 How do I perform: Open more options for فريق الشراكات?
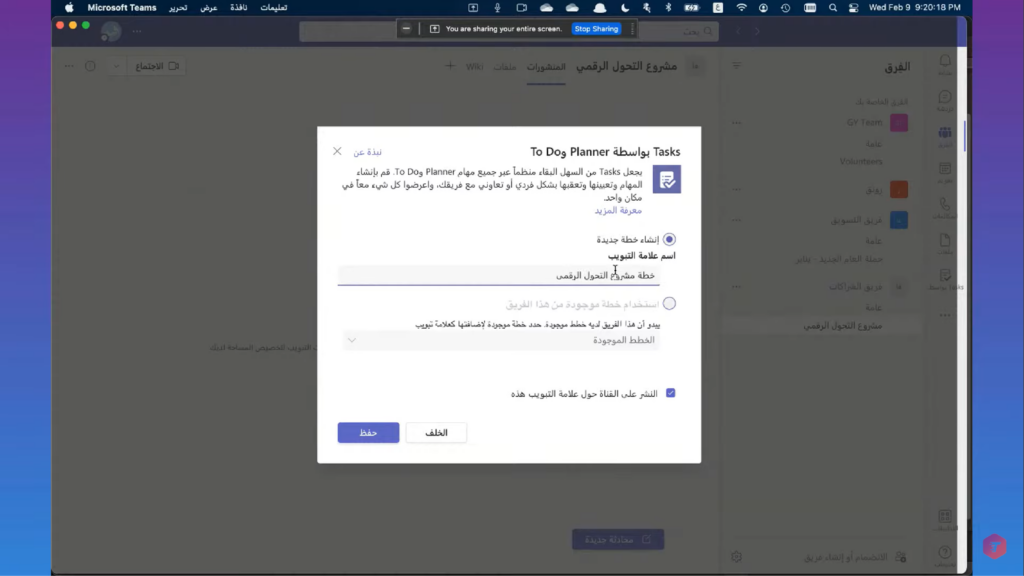pyautogui.click(x=737, y=287)
